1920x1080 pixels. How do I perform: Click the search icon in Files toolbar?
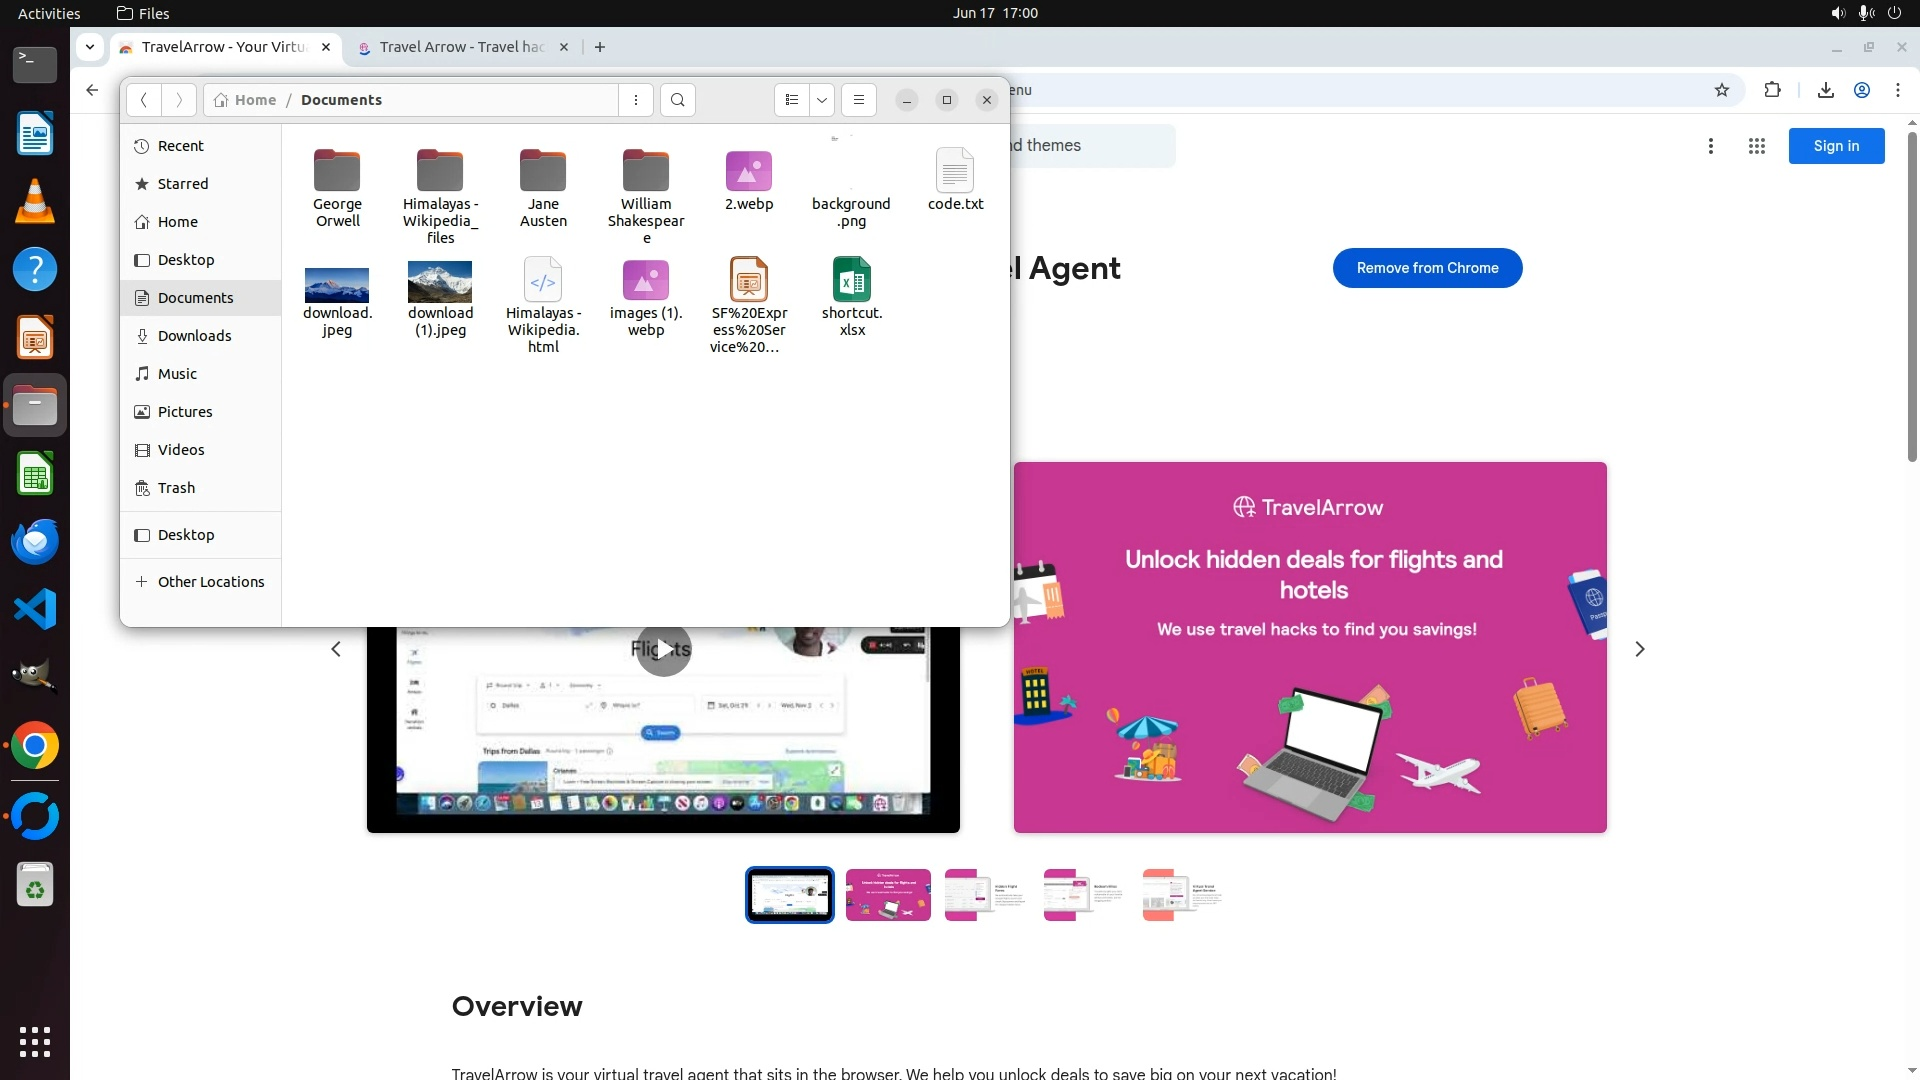[x=678, y=100]
